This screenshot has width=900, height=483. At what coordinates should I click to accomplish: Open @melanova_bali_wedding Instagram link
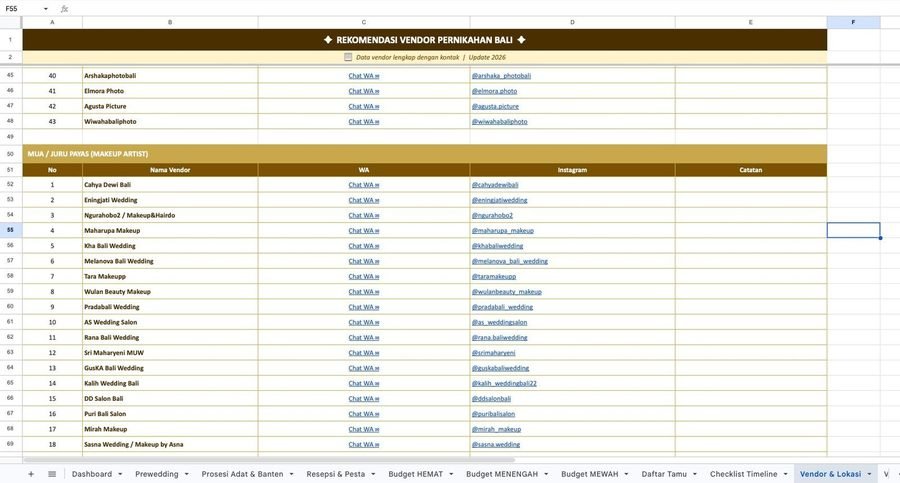click(509, 261)
